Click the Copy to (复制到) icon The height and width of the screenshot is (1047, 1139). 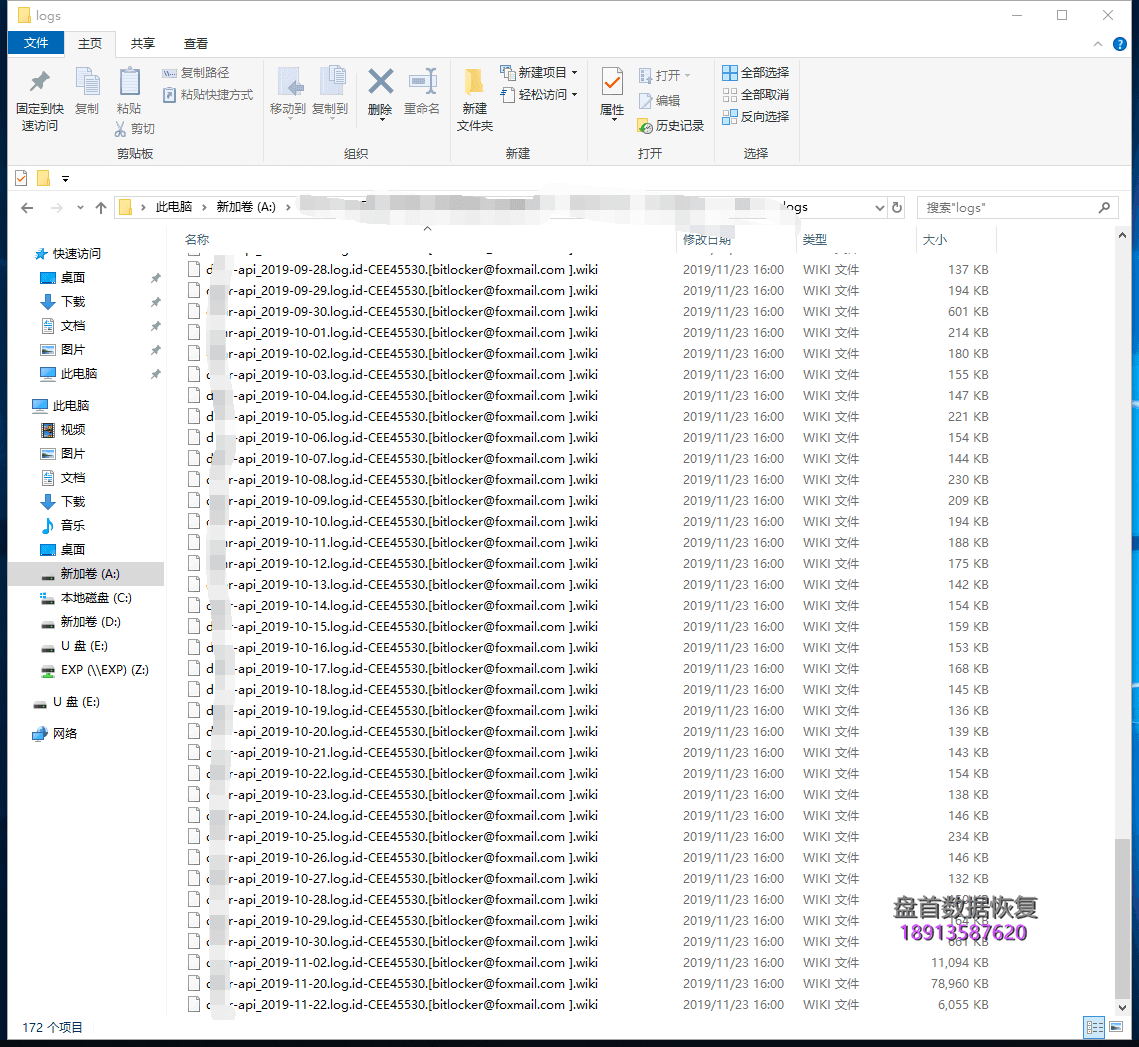pyautogui.click(x=331, y=81)
